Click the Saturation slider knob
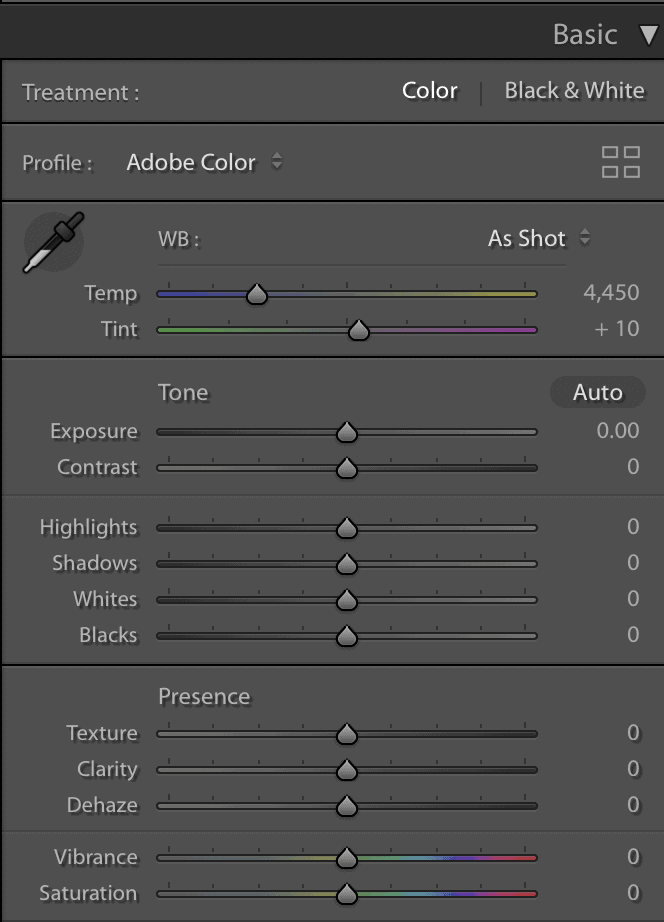The height and width of the screenshot is (922, 664). [347, 894]
